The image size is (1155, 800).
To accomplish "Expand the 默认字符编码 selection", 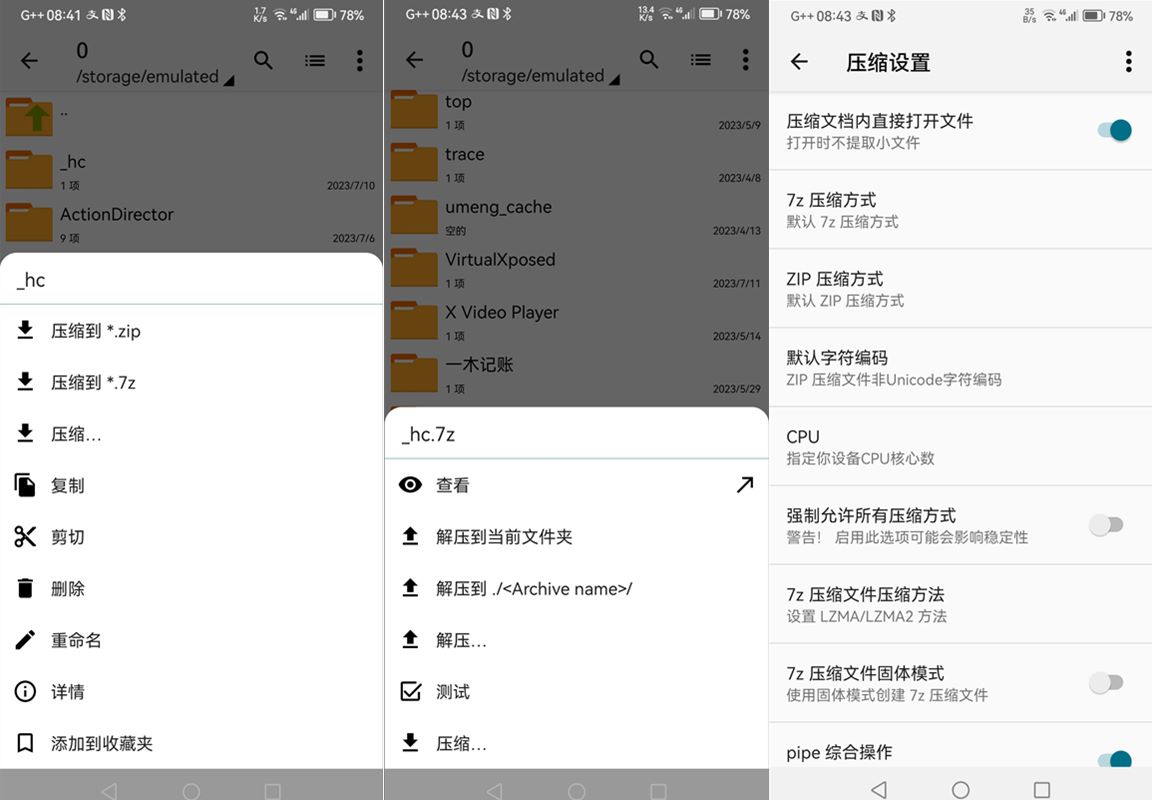I will (960, 368).
